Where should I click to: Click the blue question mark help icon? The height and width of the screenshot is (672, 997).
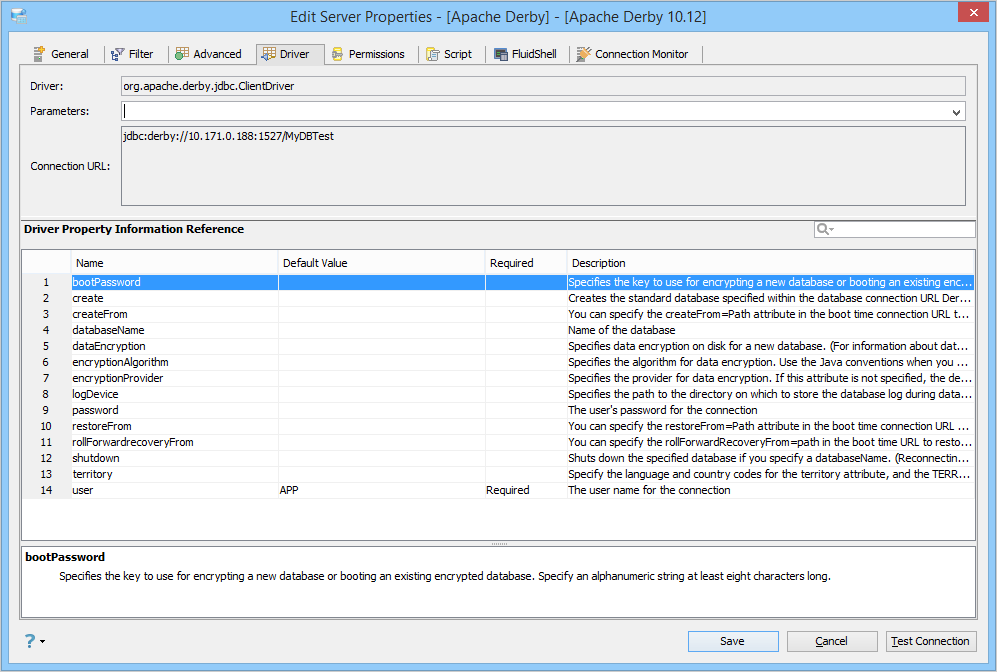pyautogui.click(x=30, y=641)
